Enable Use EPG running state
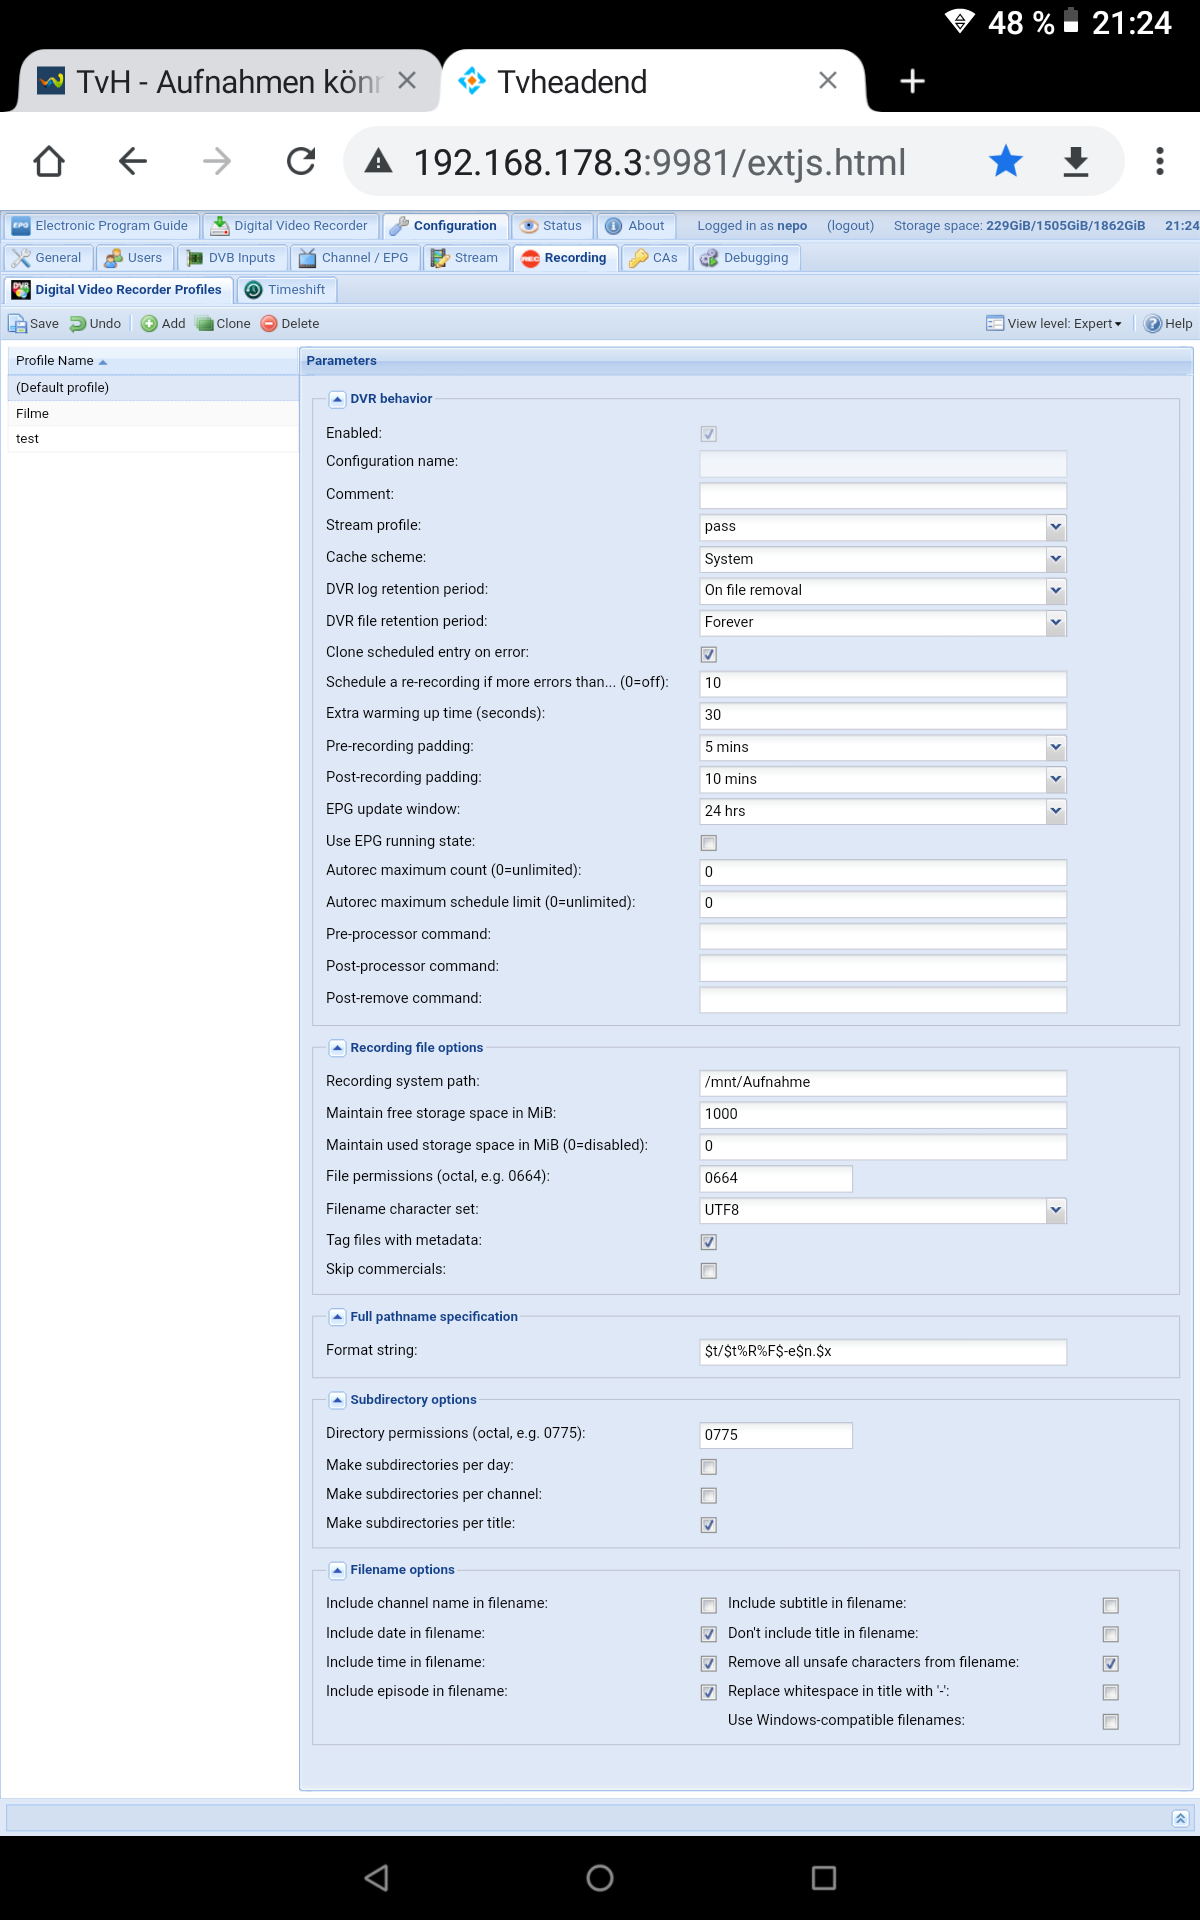This screenshot has height=1920, width=1200. pyautogui.click(x=709, y=843)
